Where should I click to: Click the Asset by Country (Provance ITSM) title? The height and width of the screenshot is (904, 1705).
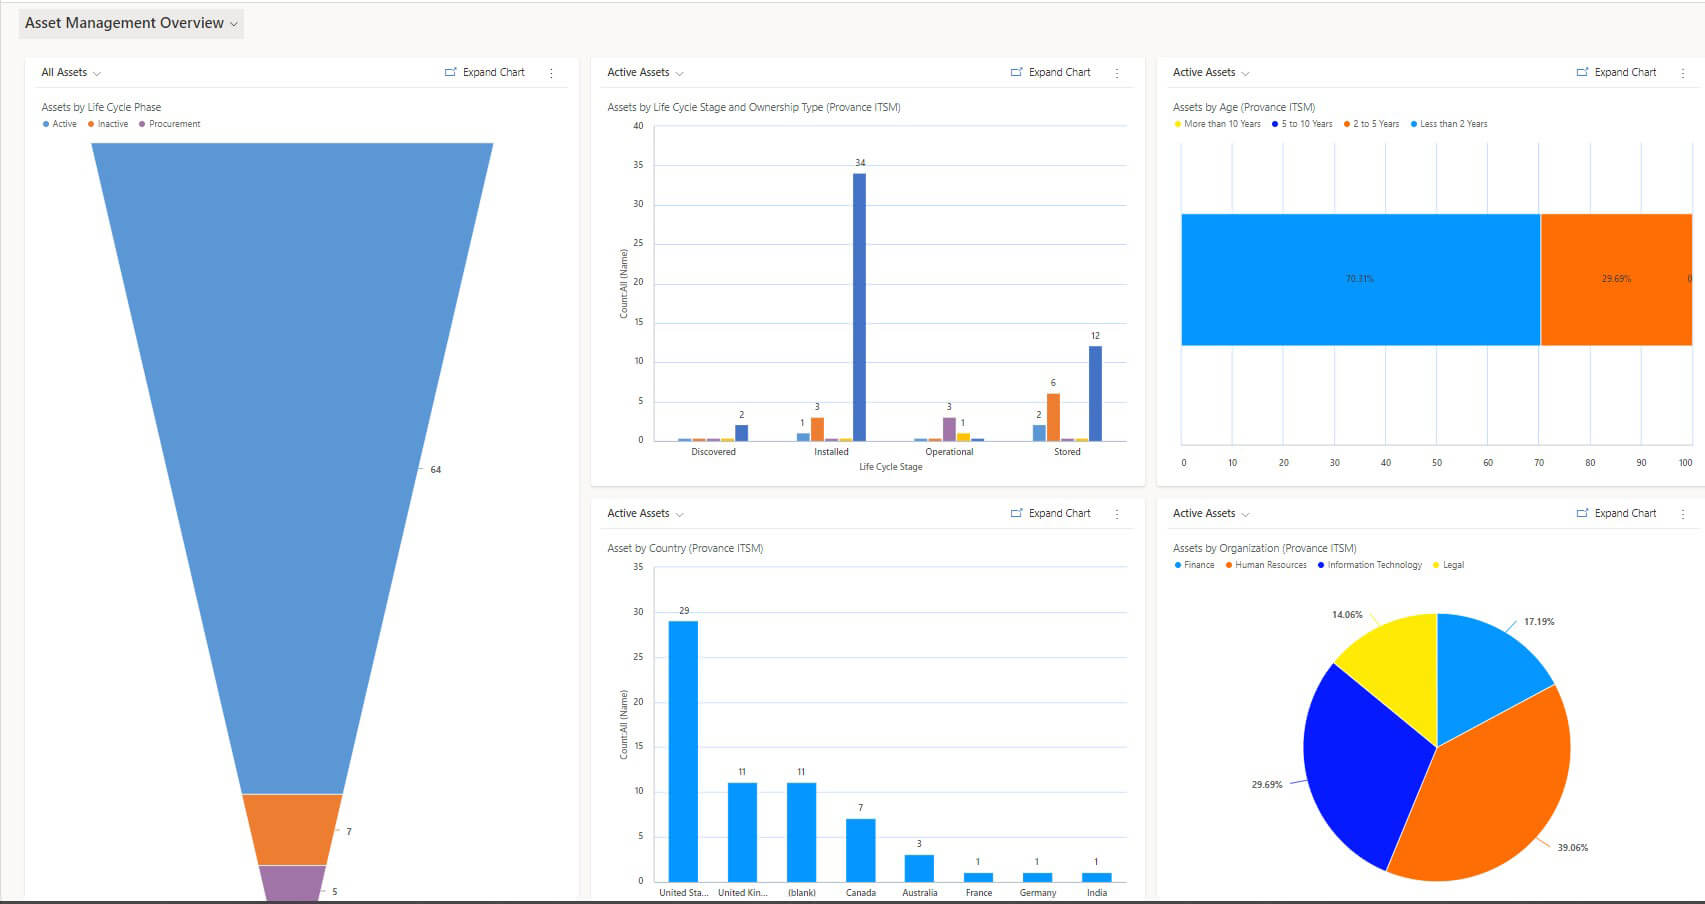(685, 548)
